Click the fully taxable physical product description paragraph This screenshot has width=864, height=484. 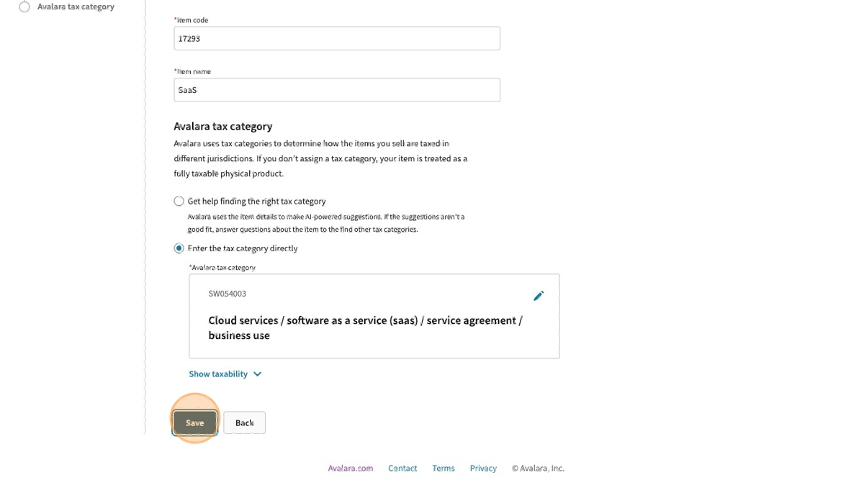click(320, 158)
